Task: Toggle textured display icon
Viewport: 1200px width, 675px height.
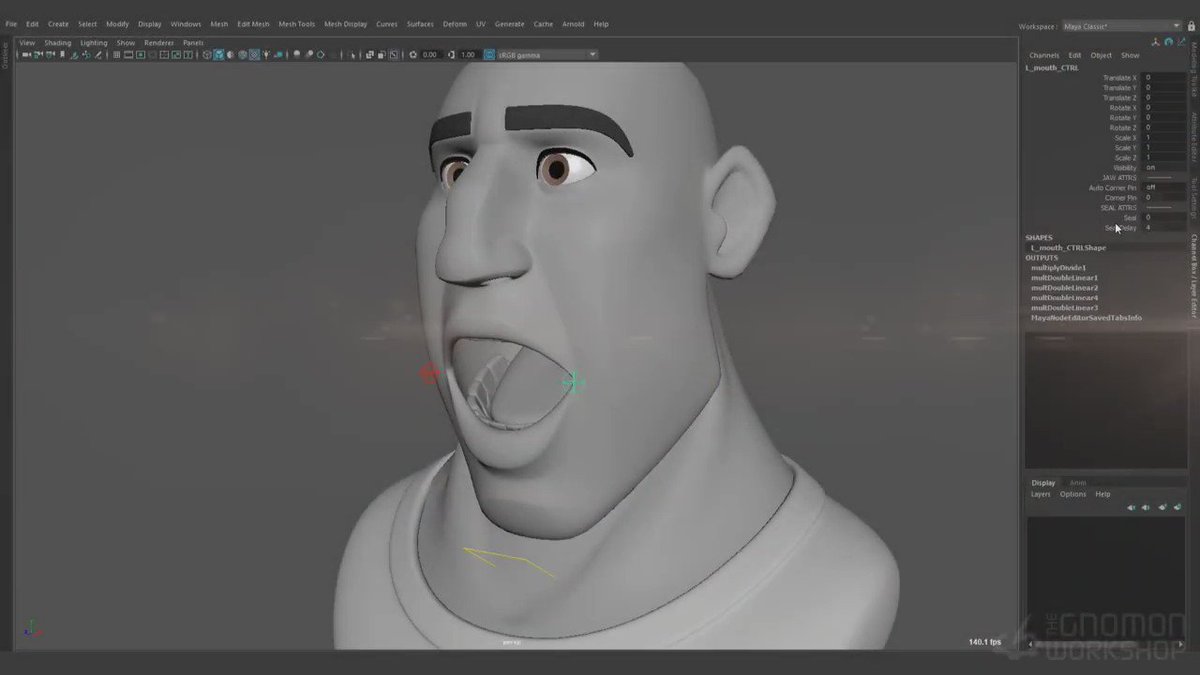Action: [x=254, y=54]
